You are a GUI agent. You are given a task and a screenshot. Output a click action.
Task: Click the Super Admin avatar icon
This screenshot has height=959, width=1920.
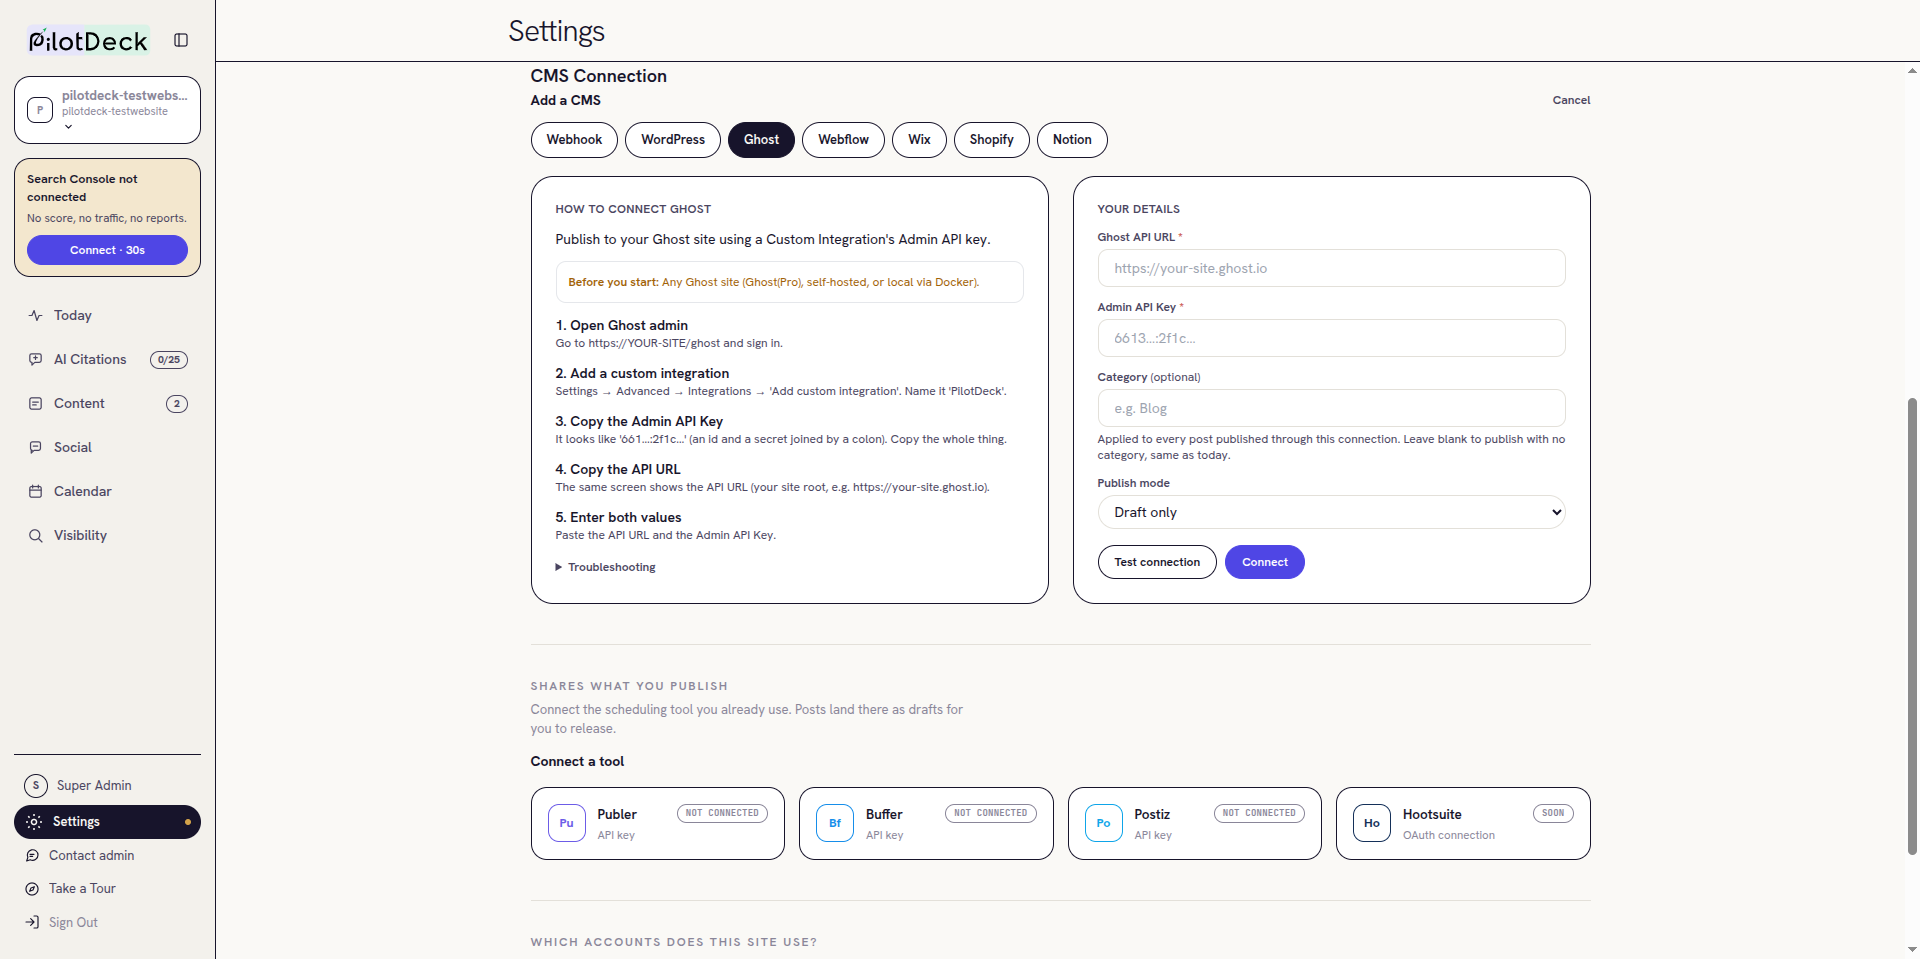tap(36, 785)
